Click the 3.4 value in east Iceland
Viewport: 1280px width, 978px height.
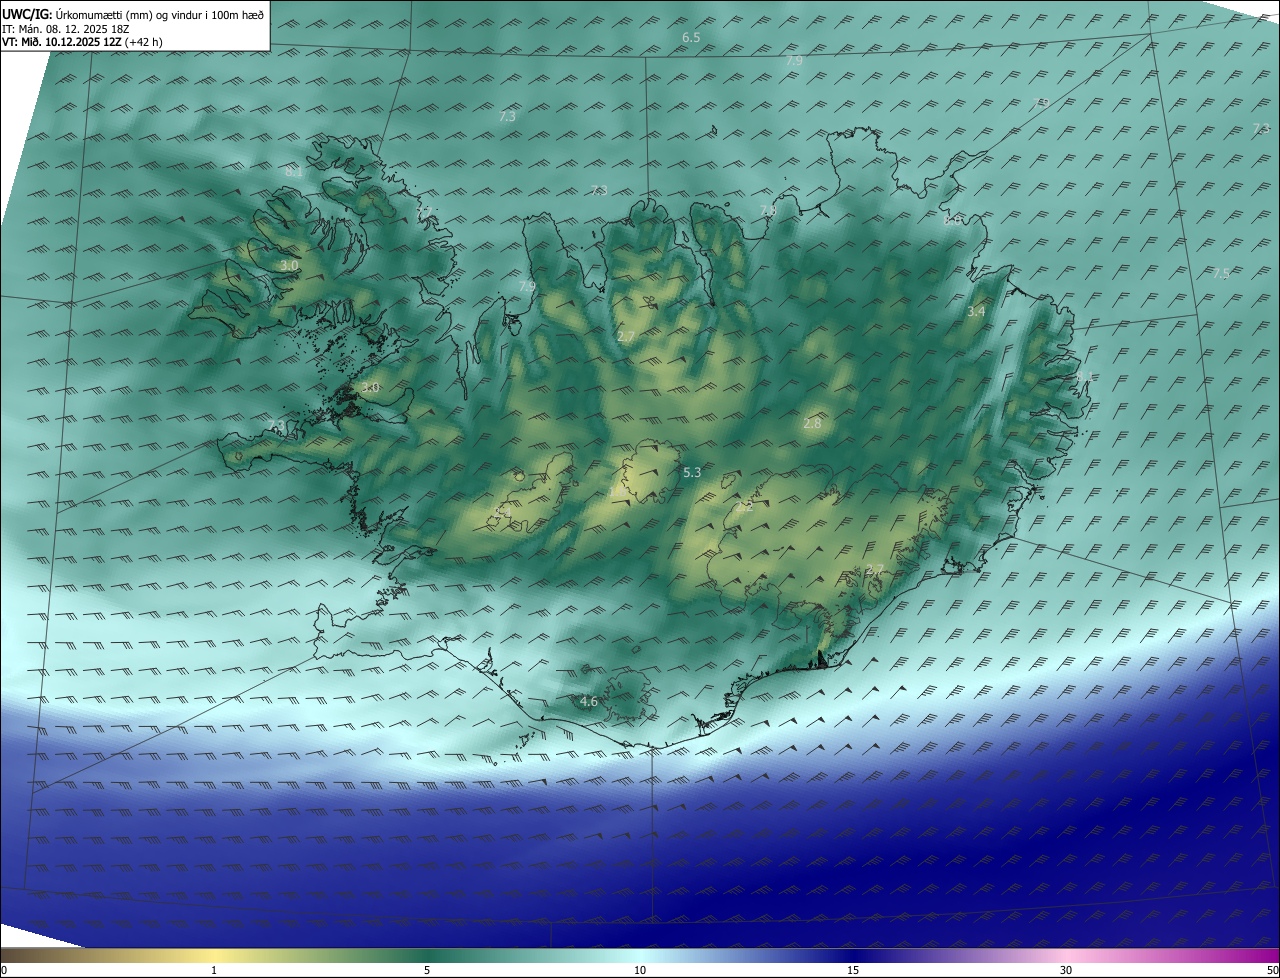pyautogui.click(x=976, y=312)
